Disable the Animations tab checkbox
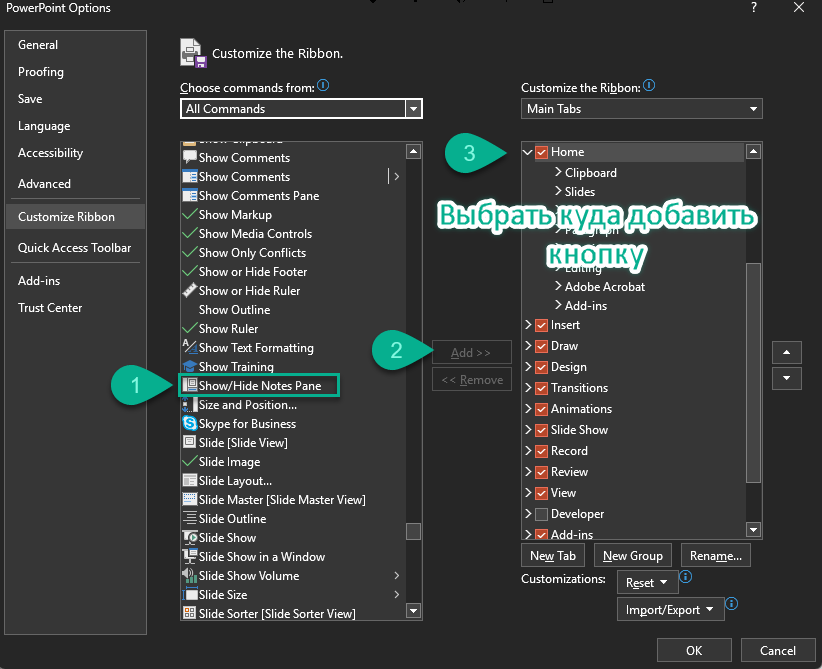This screenshot has width=822, height=669. [542, 409]
